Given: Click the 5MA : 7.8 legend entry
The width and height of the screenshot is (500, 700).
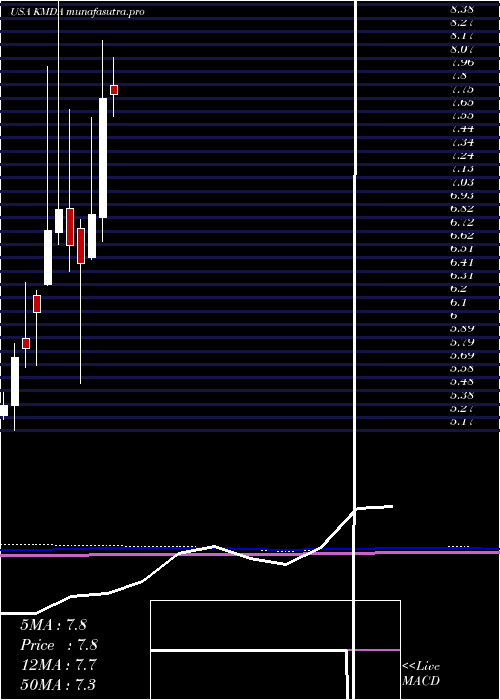Looking at the screenshot, I should coord(53,625).
